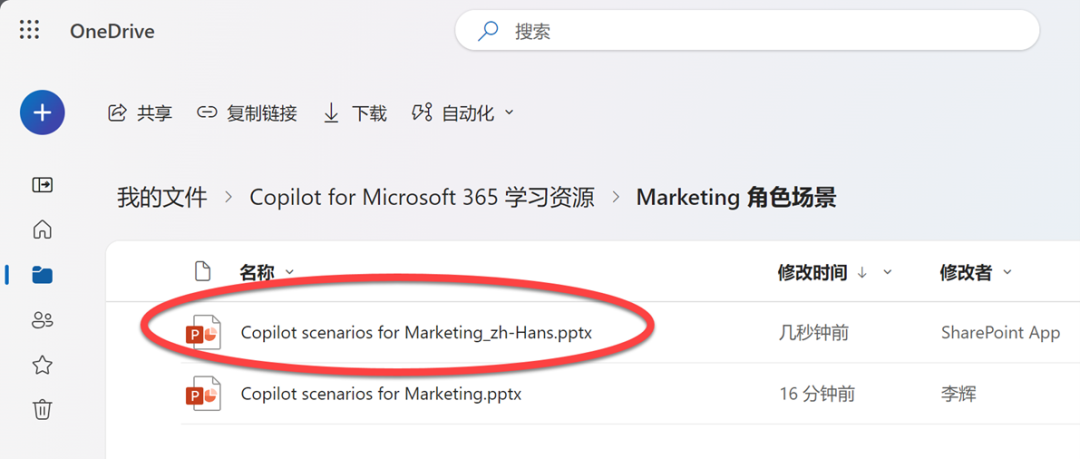Screen dimensions: 1080x459
Task: Open Copilot scenarios for Marketing.pptx
Action: tap(381, 394)
